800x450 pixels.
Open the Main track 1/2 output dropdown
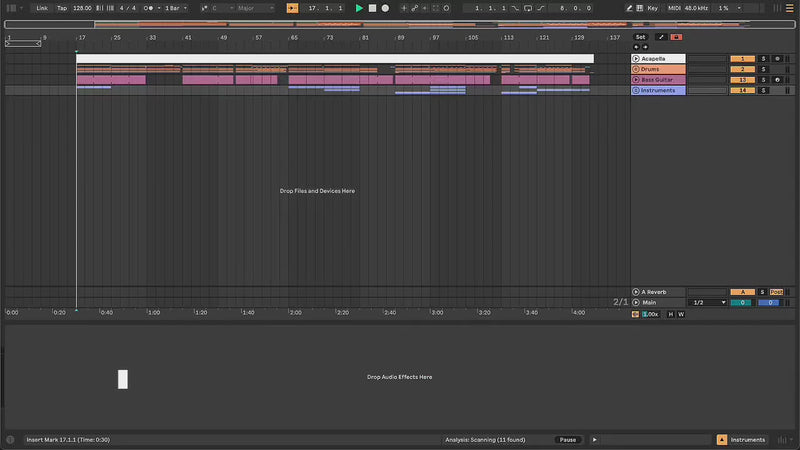[709, 302]
